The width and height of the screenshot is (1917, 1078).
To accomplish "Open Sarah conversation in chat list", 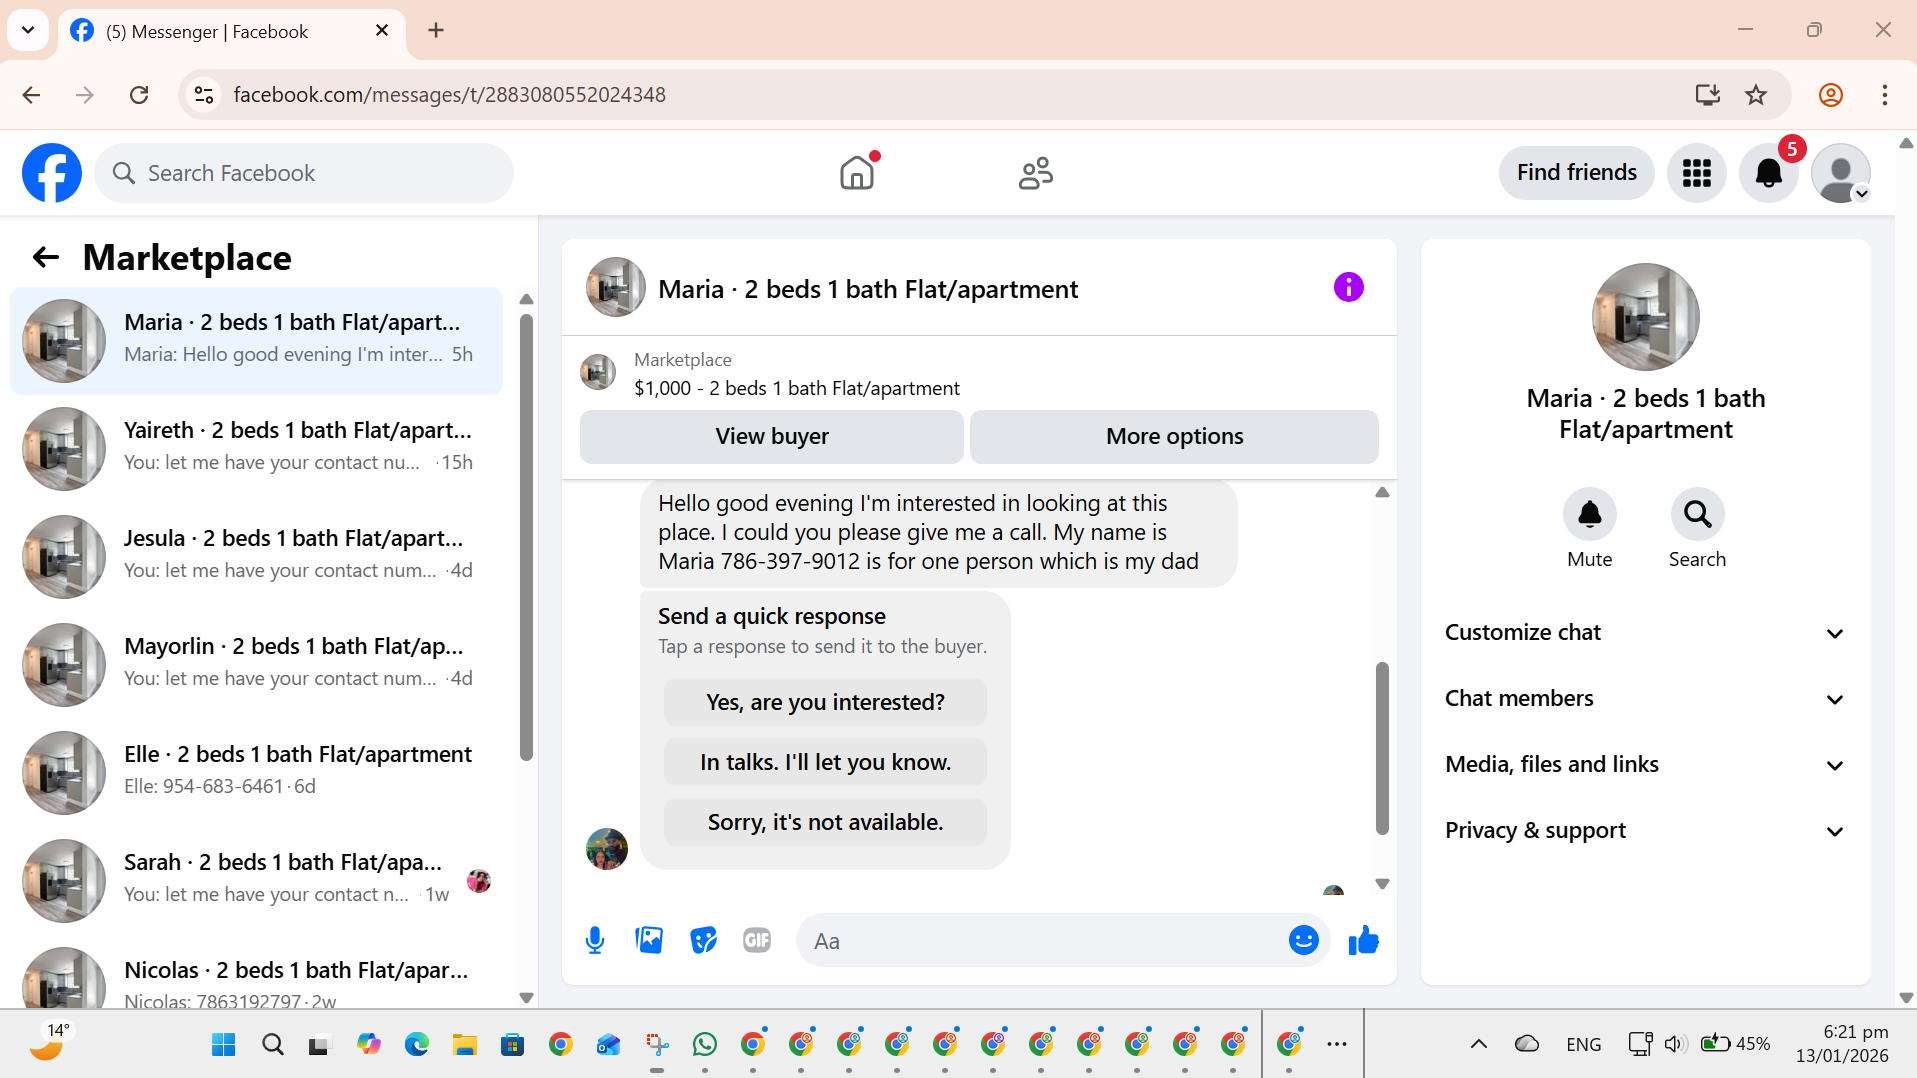I will [256, 881].
